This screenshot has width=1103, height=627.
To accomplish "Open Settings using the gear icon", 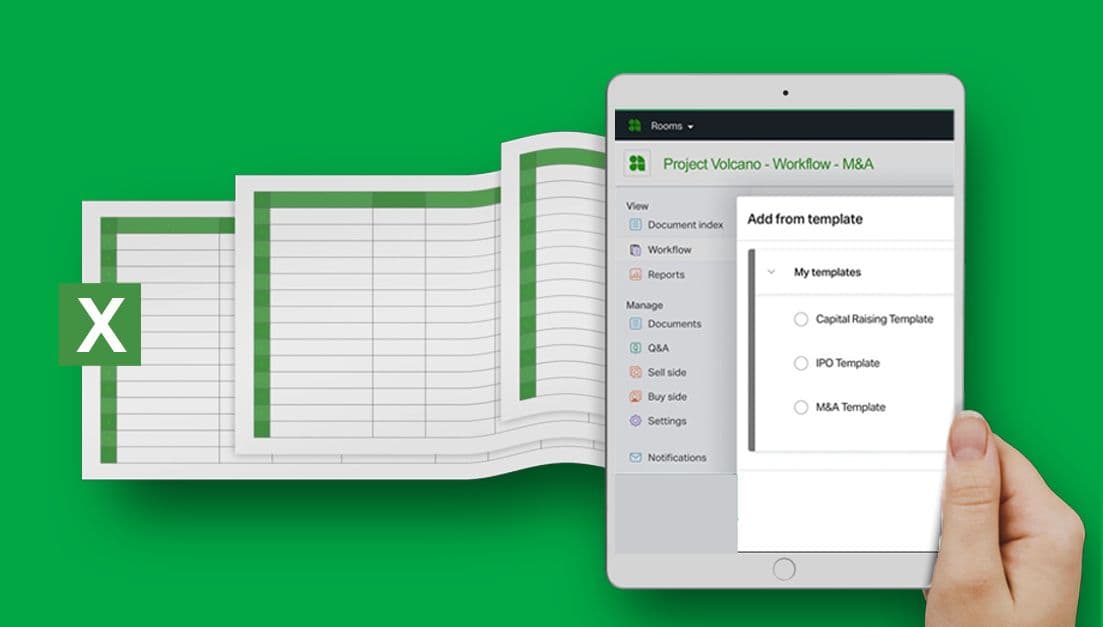I will tap(635, 421).
